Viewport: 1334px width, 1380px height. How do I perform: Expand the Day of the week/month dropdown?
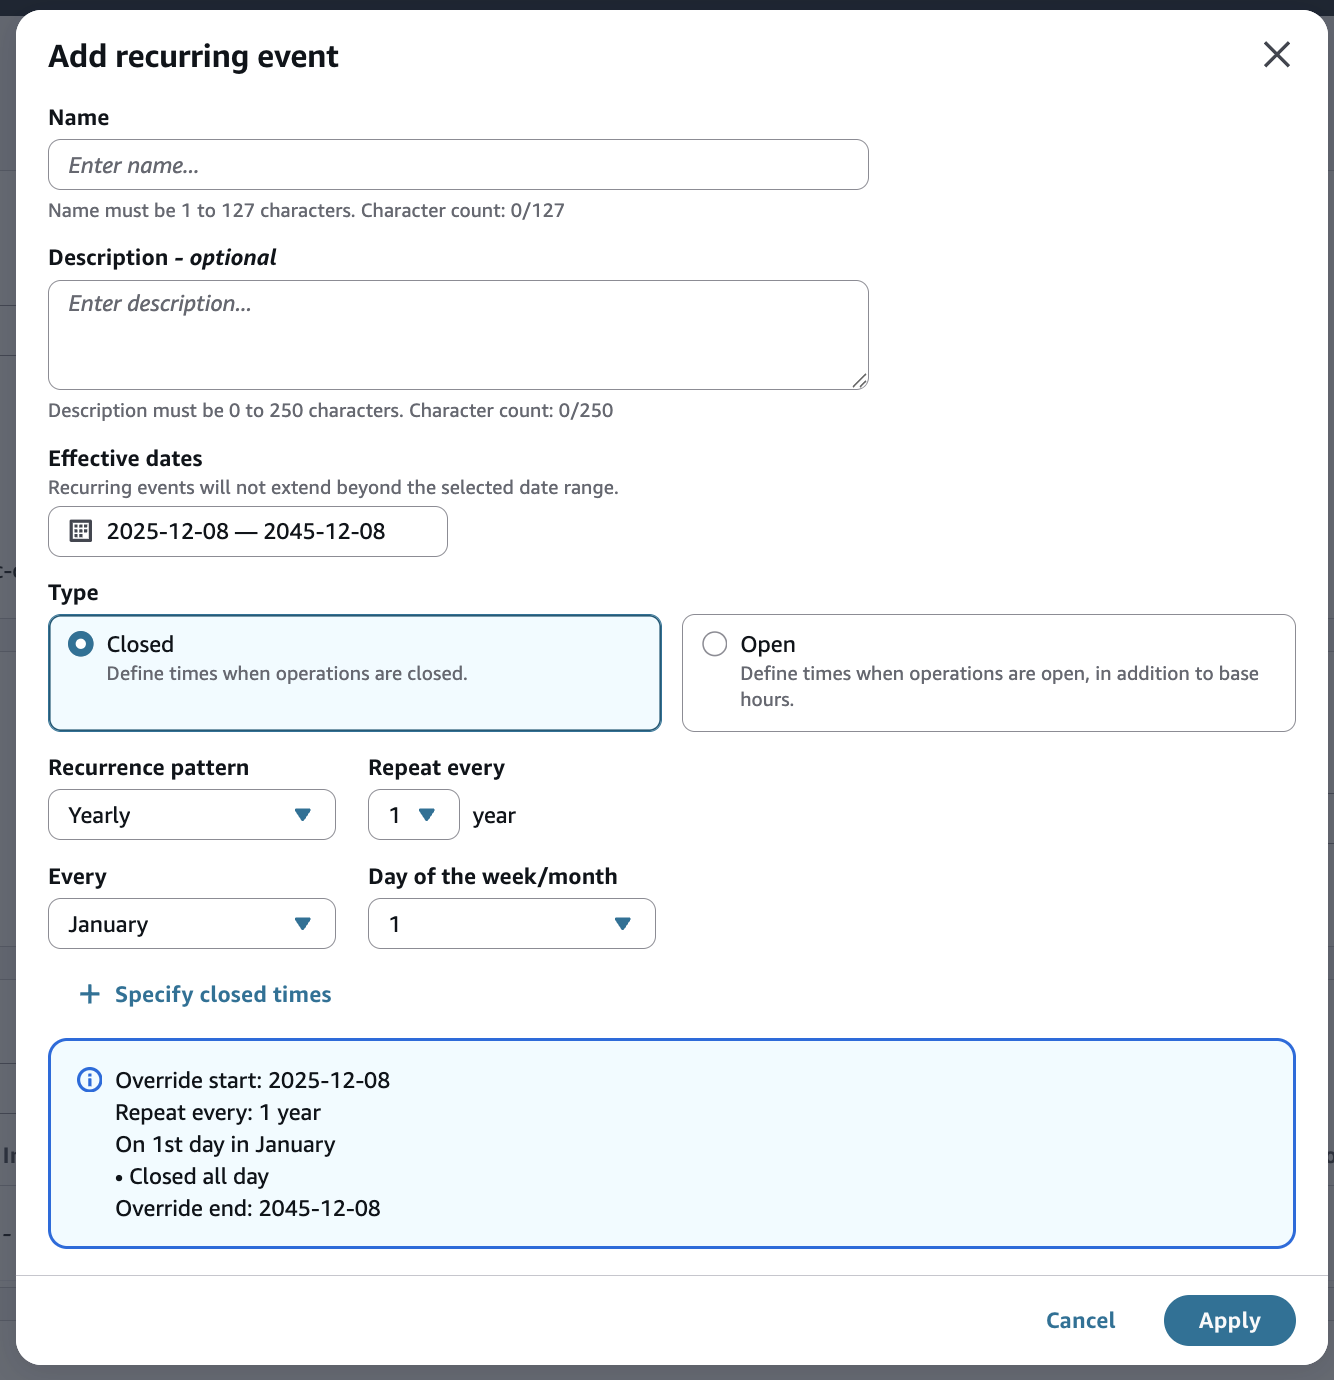[511, 924]
